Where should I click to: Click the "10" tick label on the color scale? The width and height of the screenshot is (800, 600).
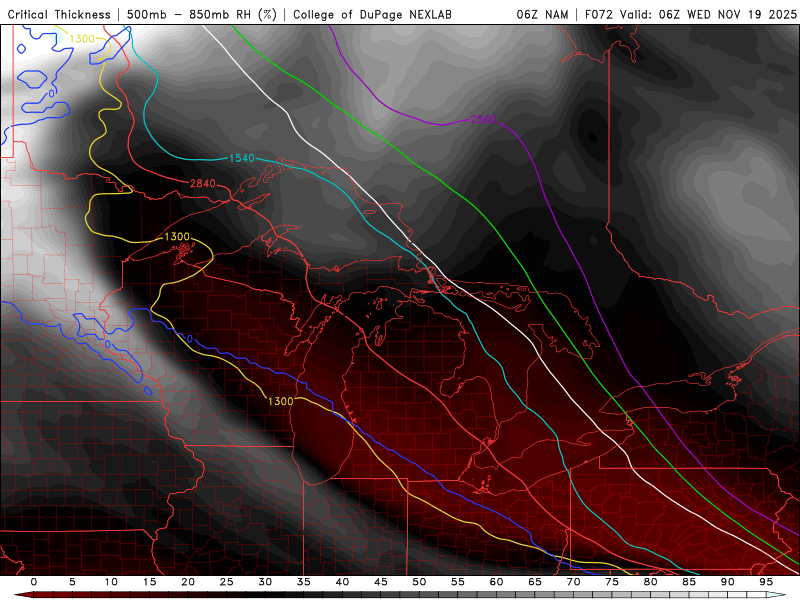coord(111,582)
